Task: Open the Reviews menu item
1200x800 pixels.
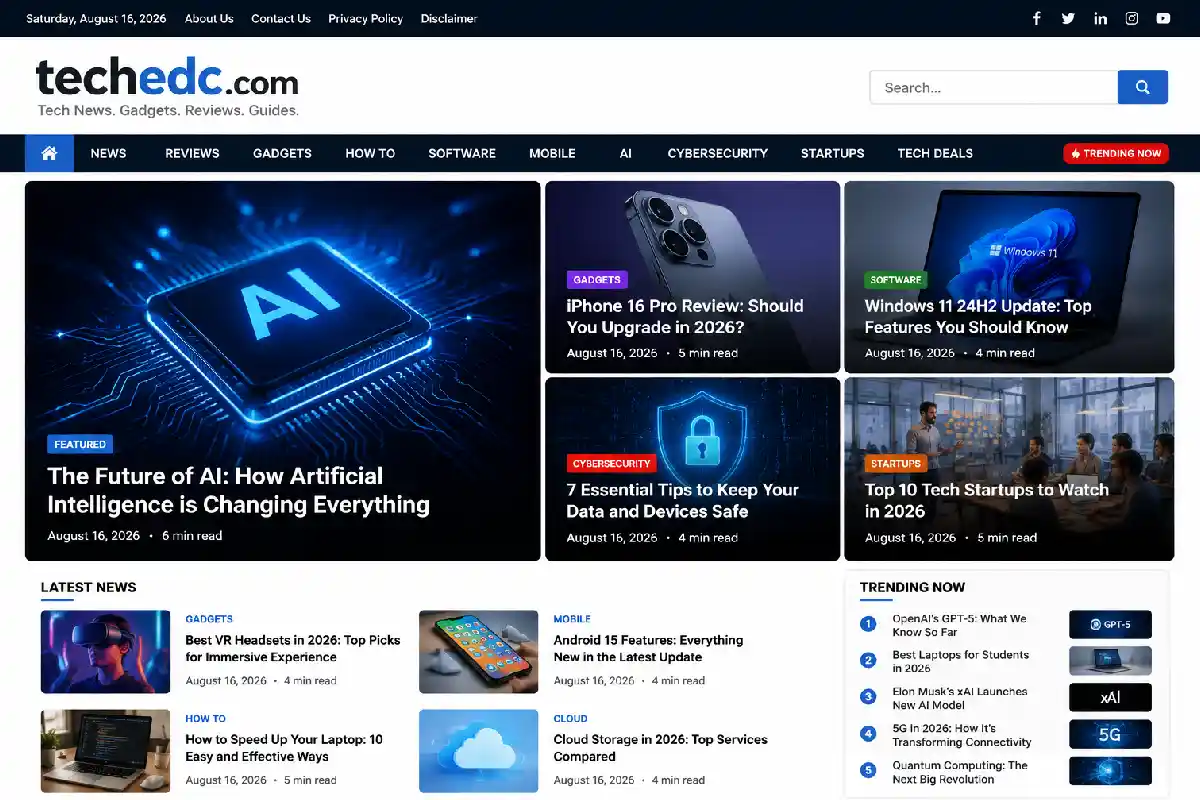Action: tap(192, 153)
